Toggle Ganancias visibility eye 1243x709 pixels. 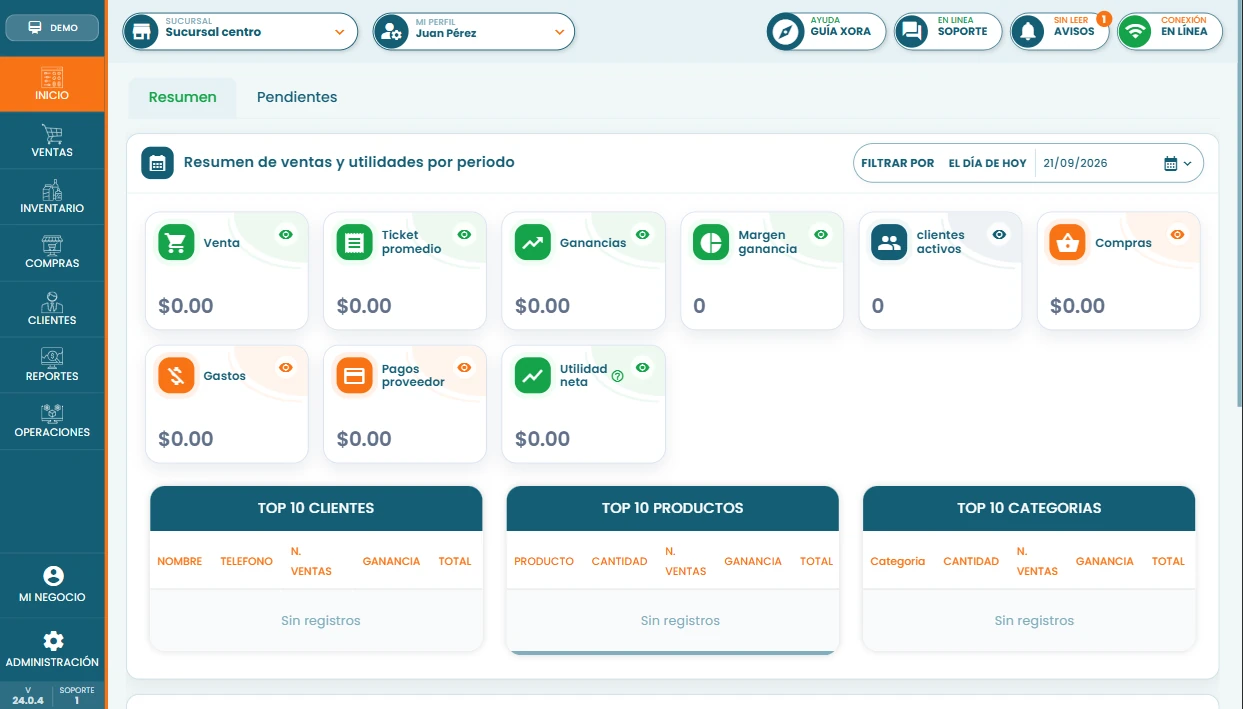point(642,235)
